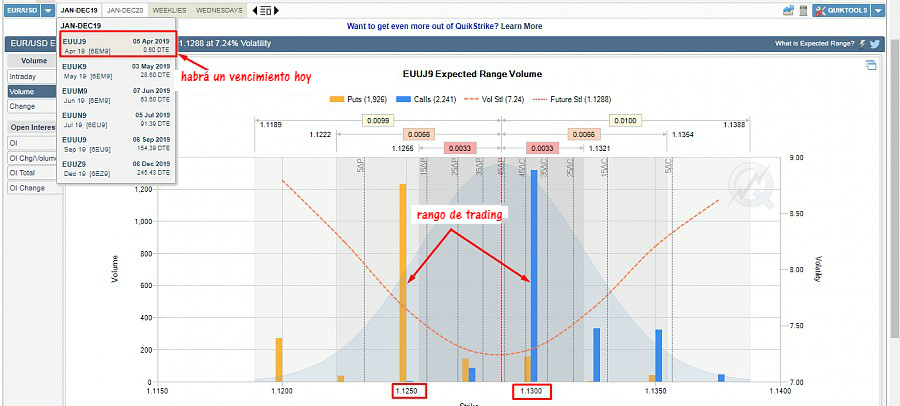900x406 pixels.
Task: Click the expiration list icon between arrows
Action: [265, 10]
